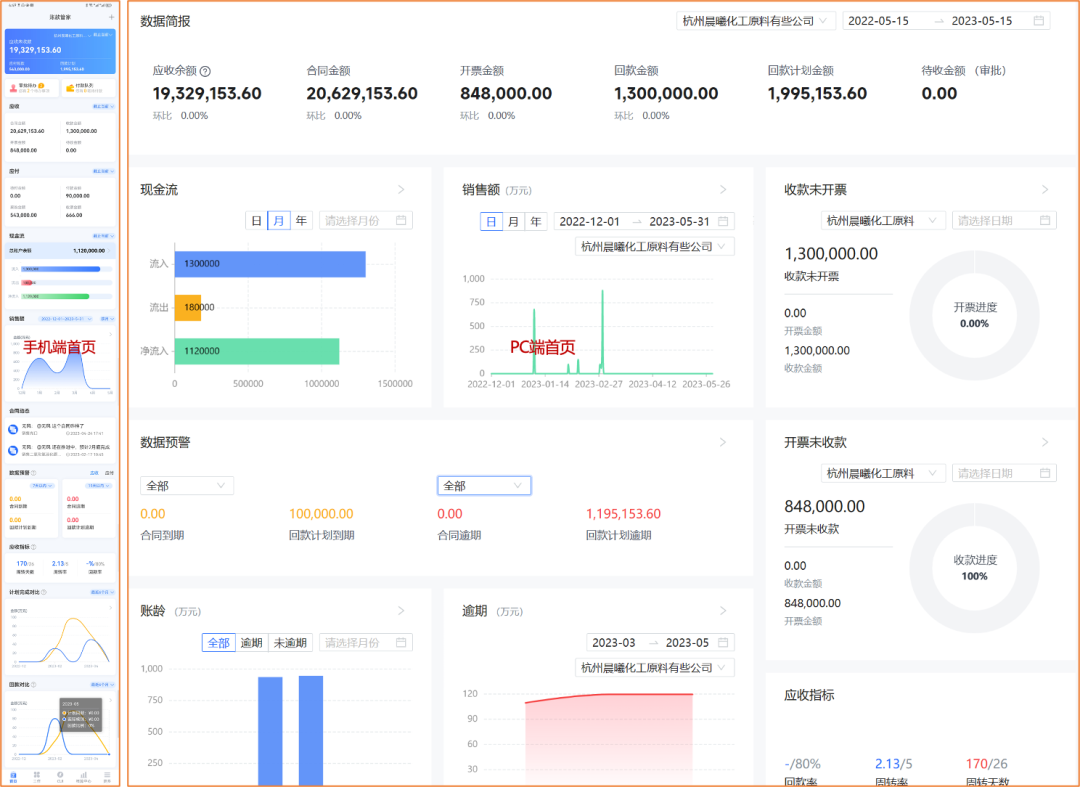Switch 现金流 chart to 年 view
Viewport: 1080px width, 787px height.
[301, 220]
